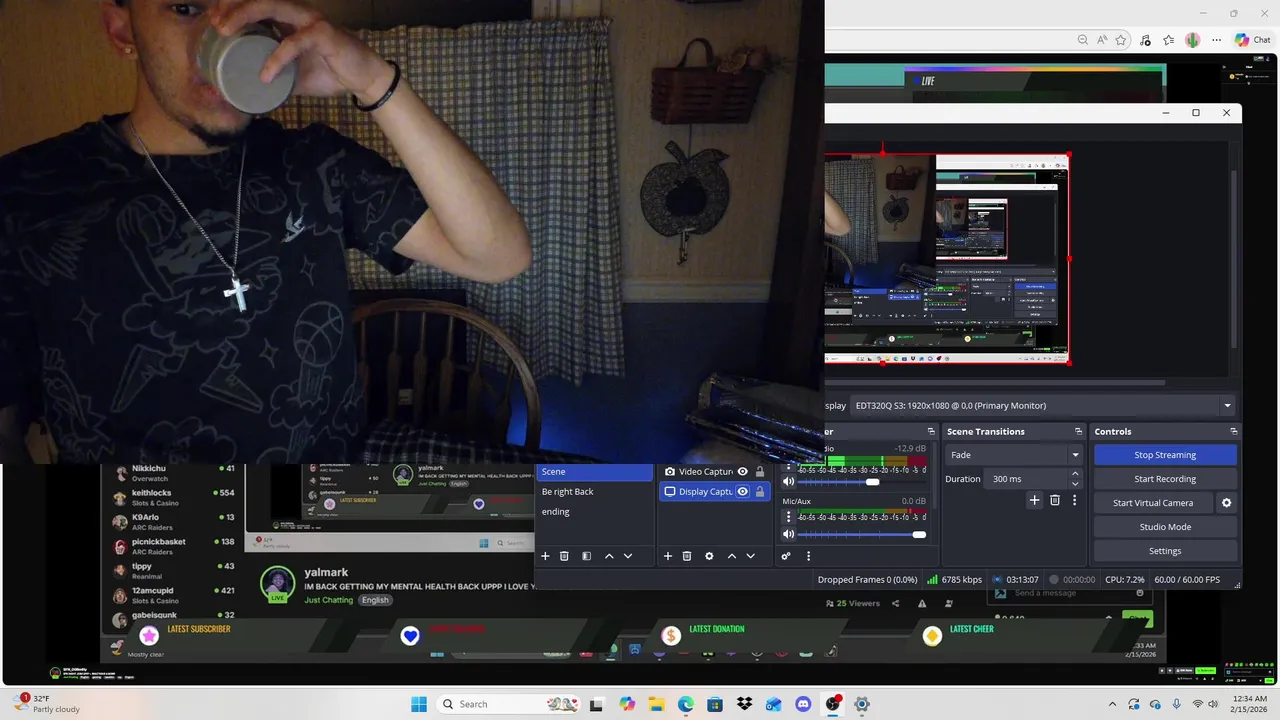Click browser zoom-out magnifier icon
This screenshot has height=720, width=1280.
[x=1083, y=40]
